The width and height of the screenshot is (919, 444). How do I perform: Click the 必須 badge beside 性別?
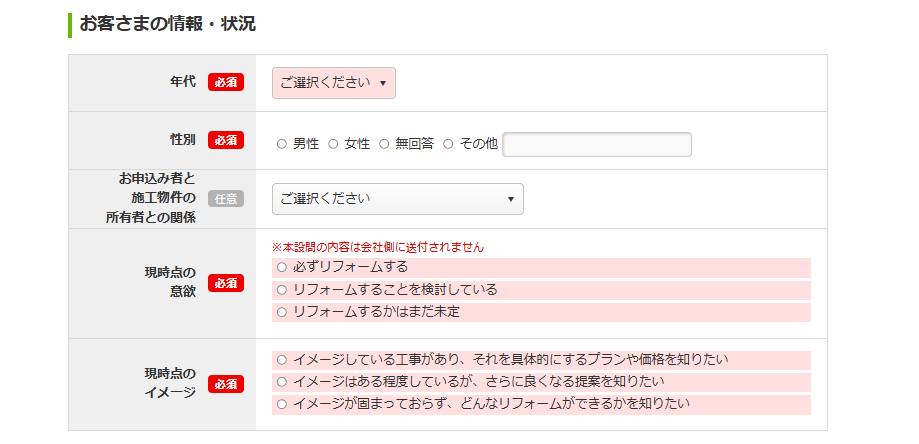[226, 140]
